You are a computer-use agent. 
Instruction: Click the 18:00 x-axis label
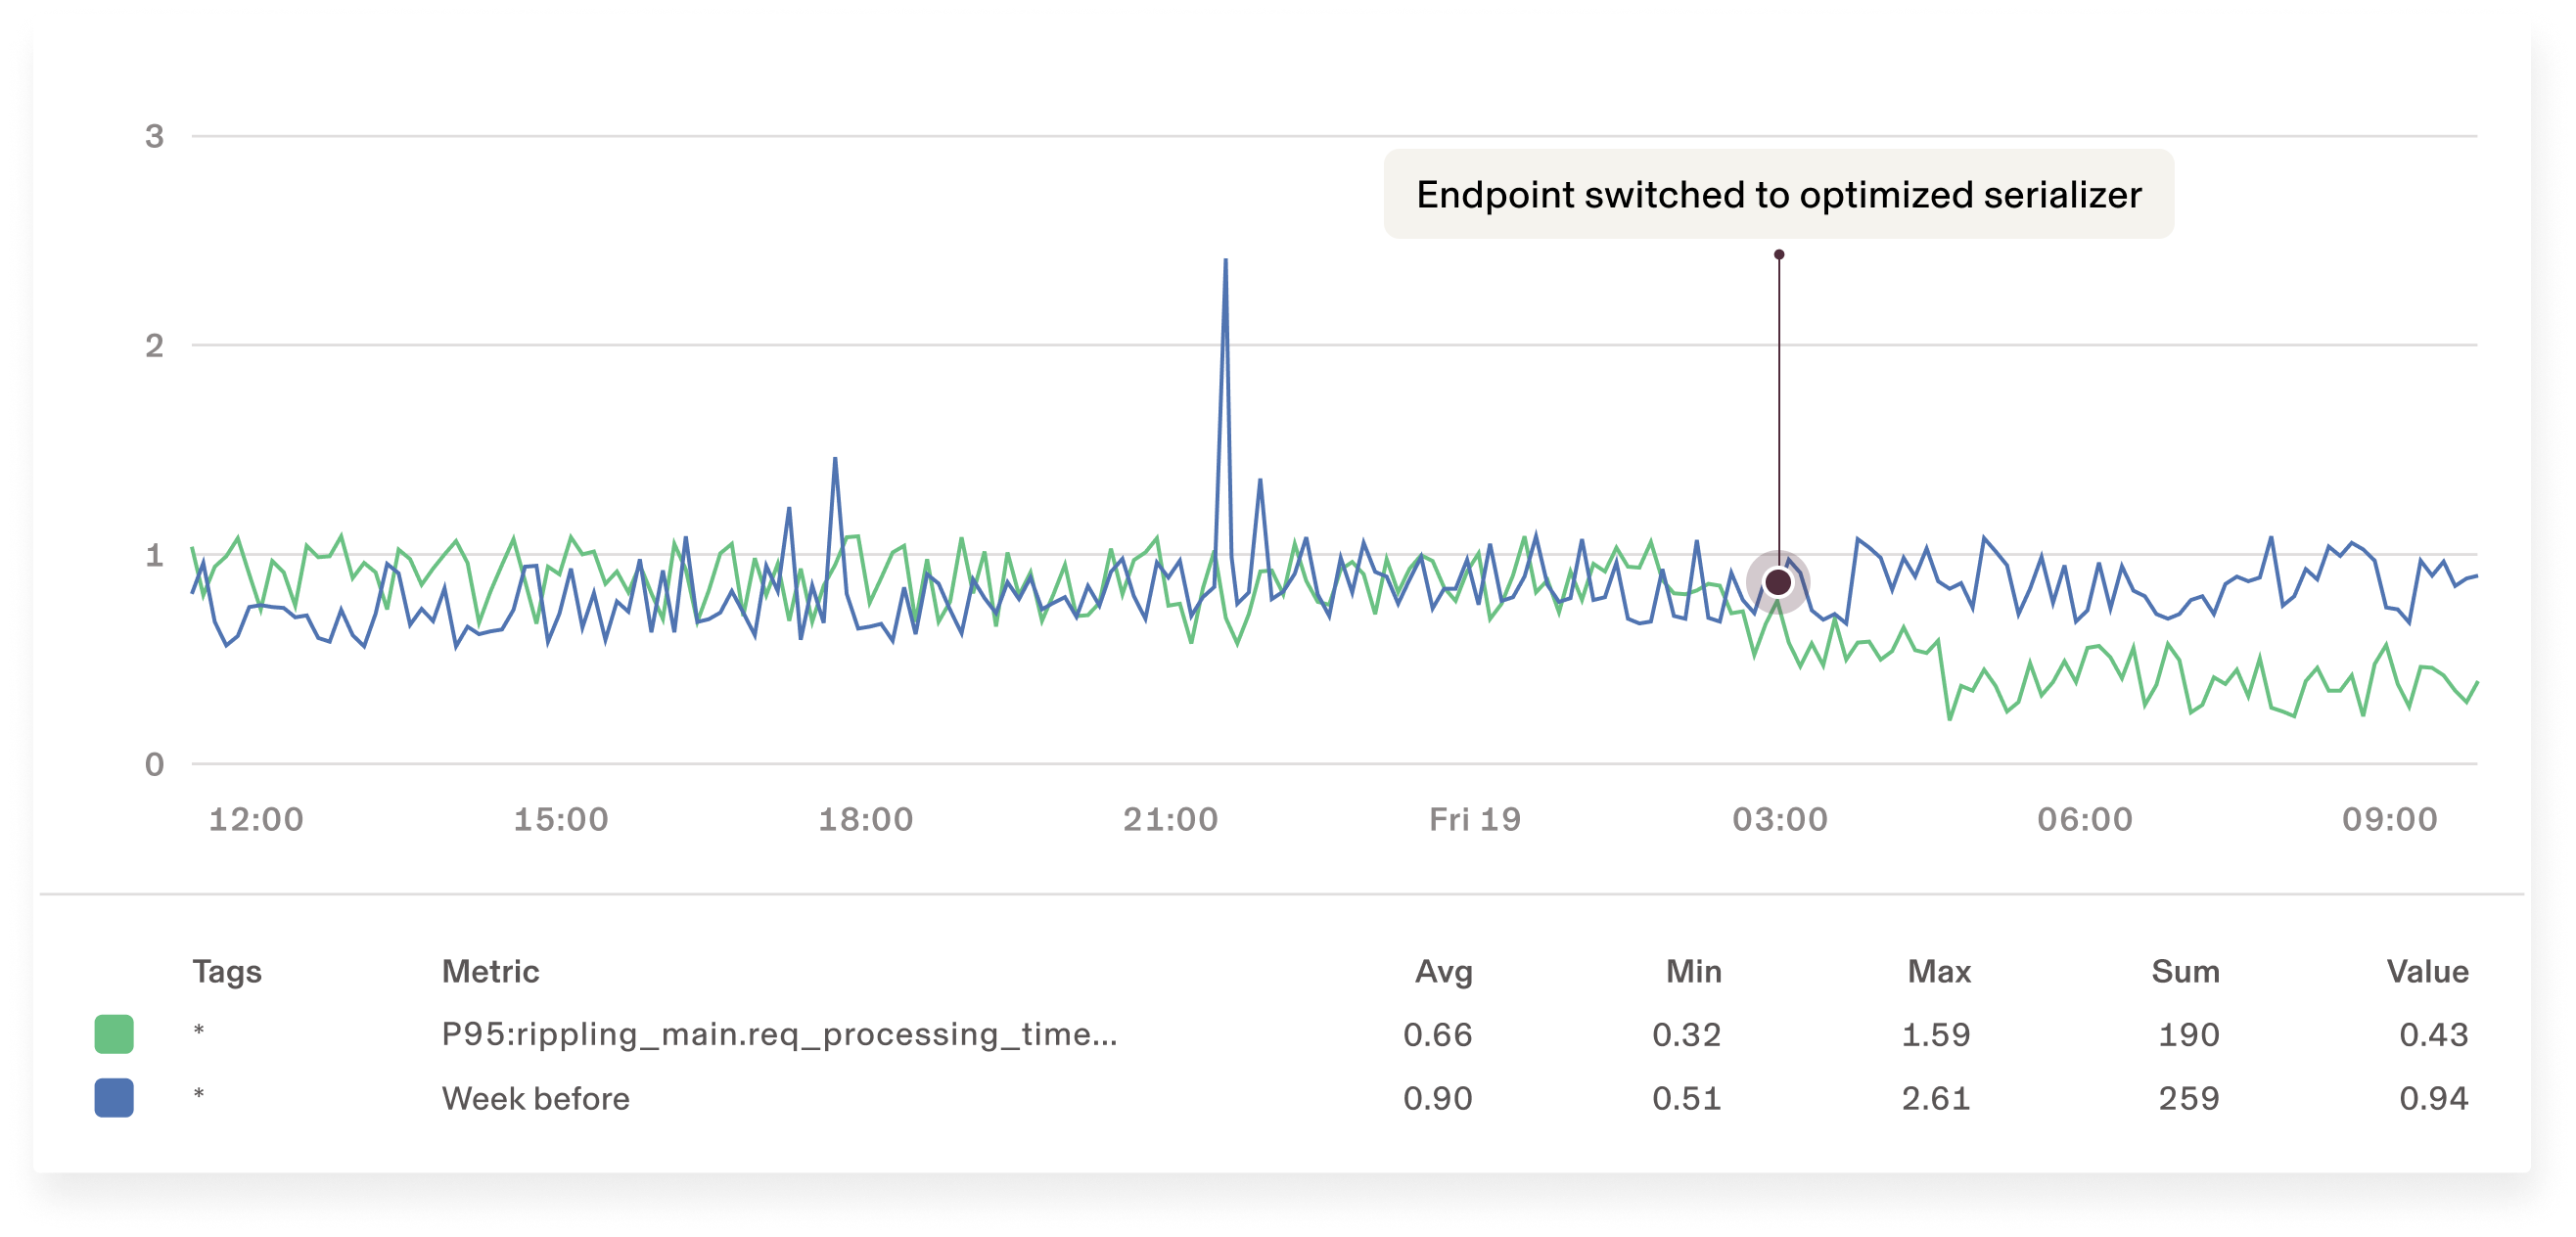tap(865, 819)
